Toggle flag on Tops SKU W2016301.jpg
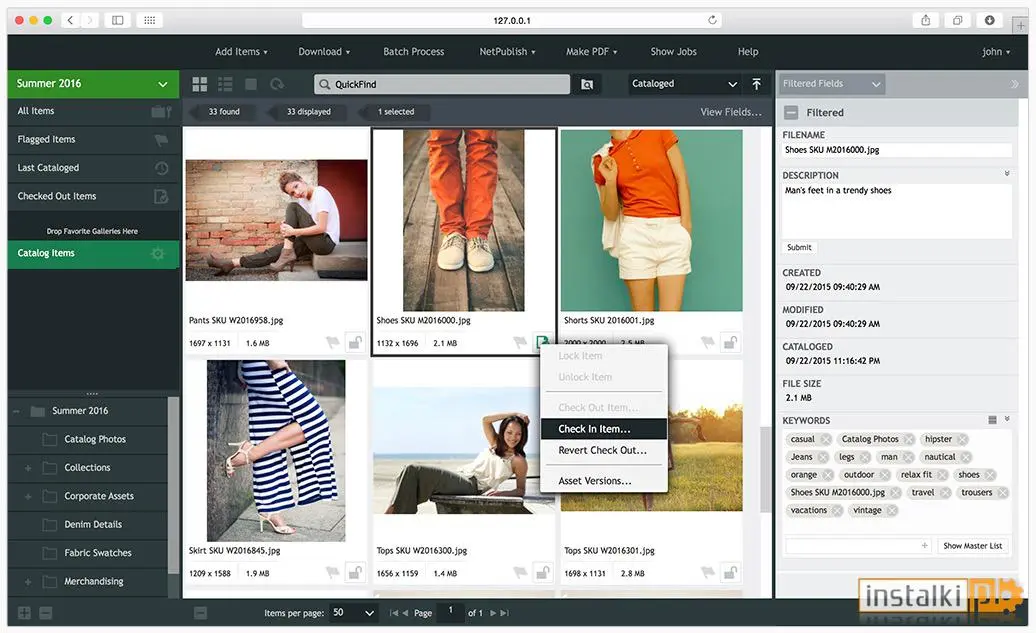This screenshot has width=1036, height=633. coord(708,572)
